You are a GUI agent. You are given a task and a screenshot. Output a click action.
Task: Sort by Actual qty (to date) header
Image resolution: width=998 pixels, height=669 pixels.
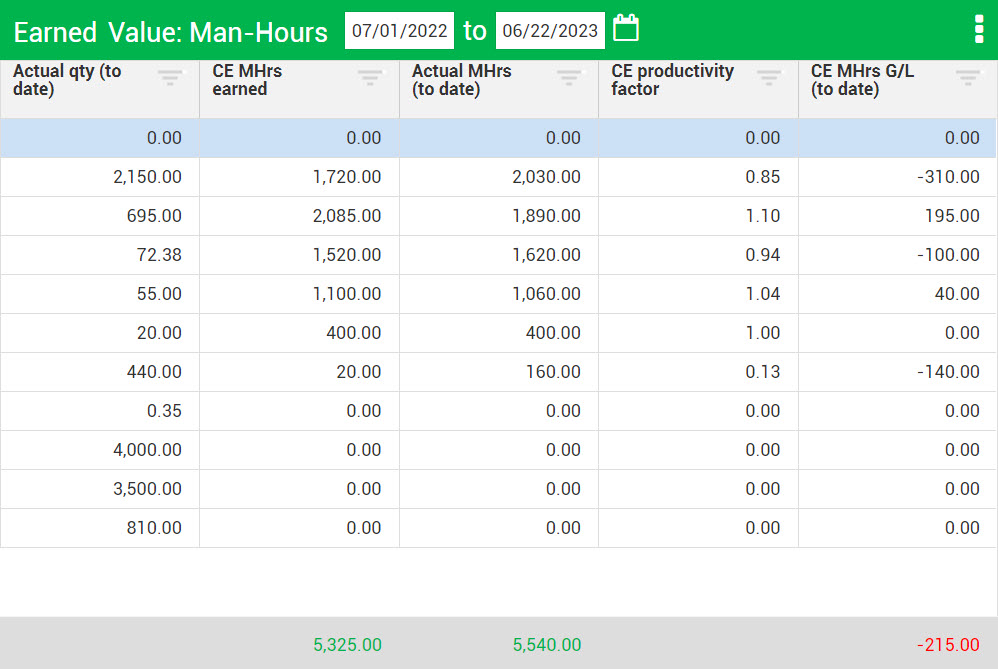[x=67, y=80]
